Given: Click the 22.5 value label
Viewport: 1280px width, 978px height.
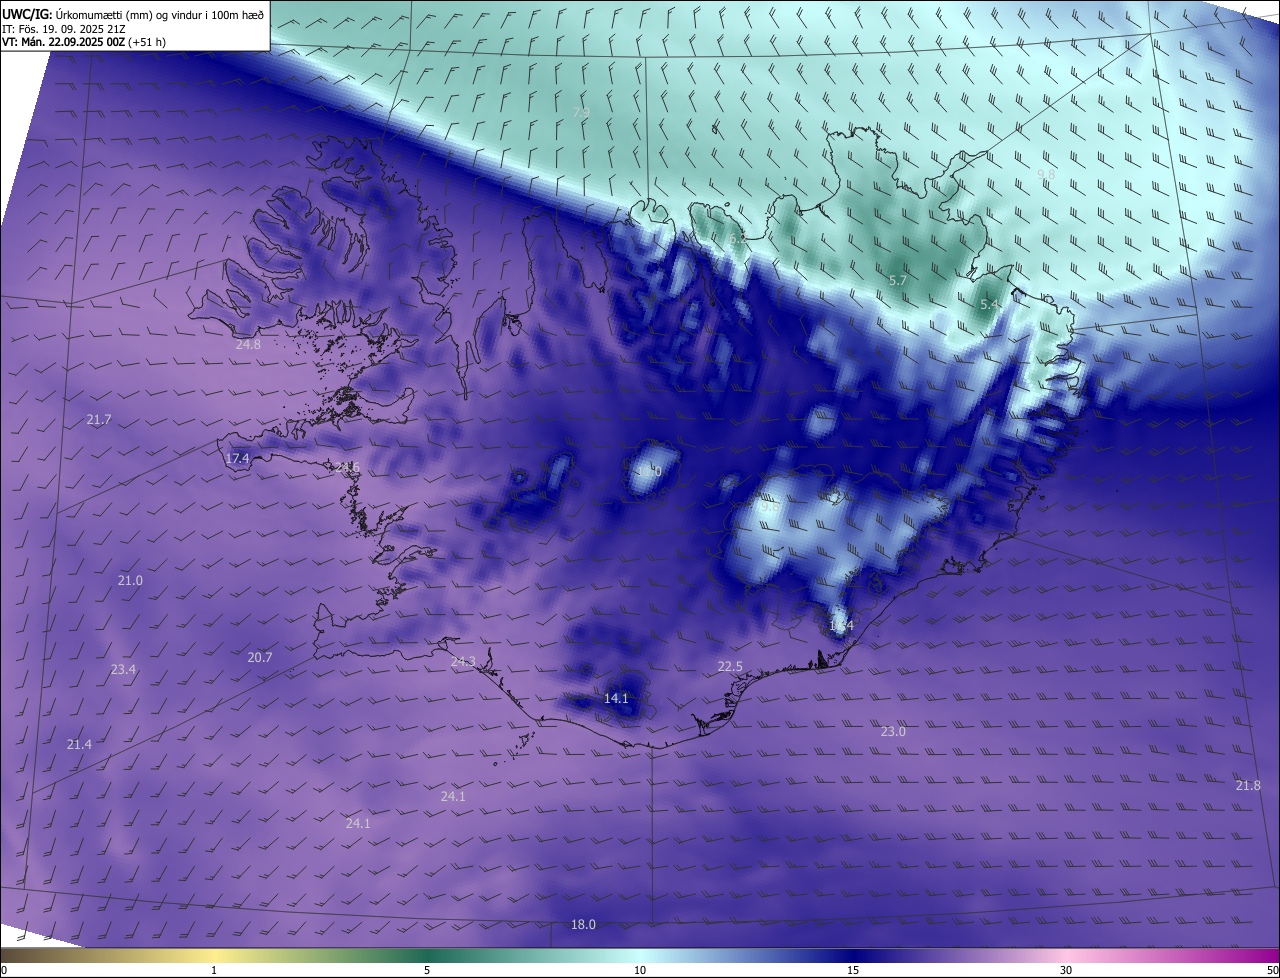Looking at the screenshot, I should (x=730, y=667).
